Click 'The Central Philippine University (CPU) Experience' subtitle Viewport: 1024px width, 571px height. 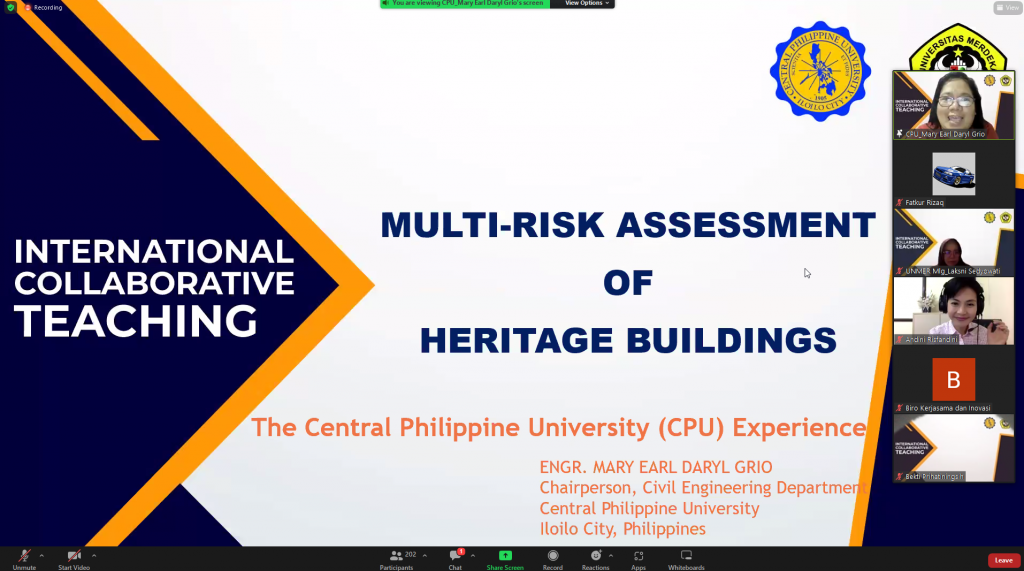pos(559,428)
